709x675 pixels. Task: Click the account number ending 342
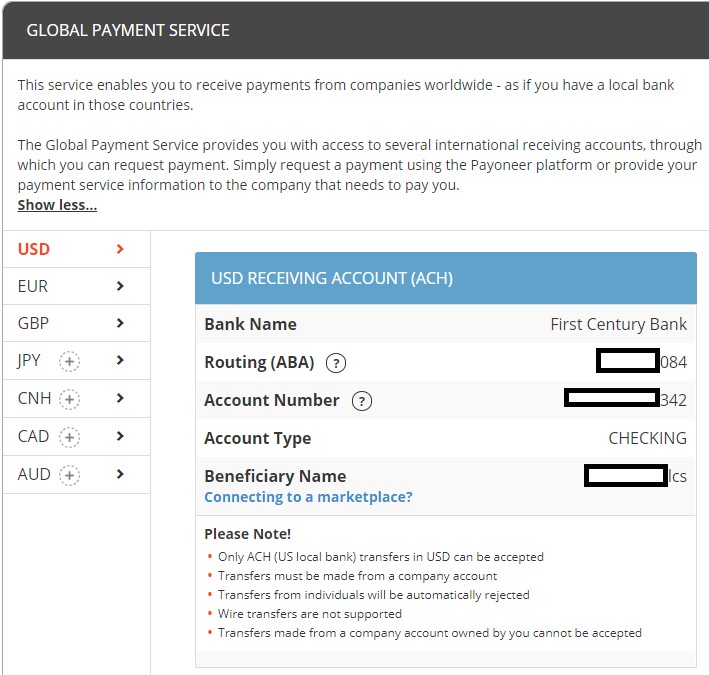click(x=626, y=399)
